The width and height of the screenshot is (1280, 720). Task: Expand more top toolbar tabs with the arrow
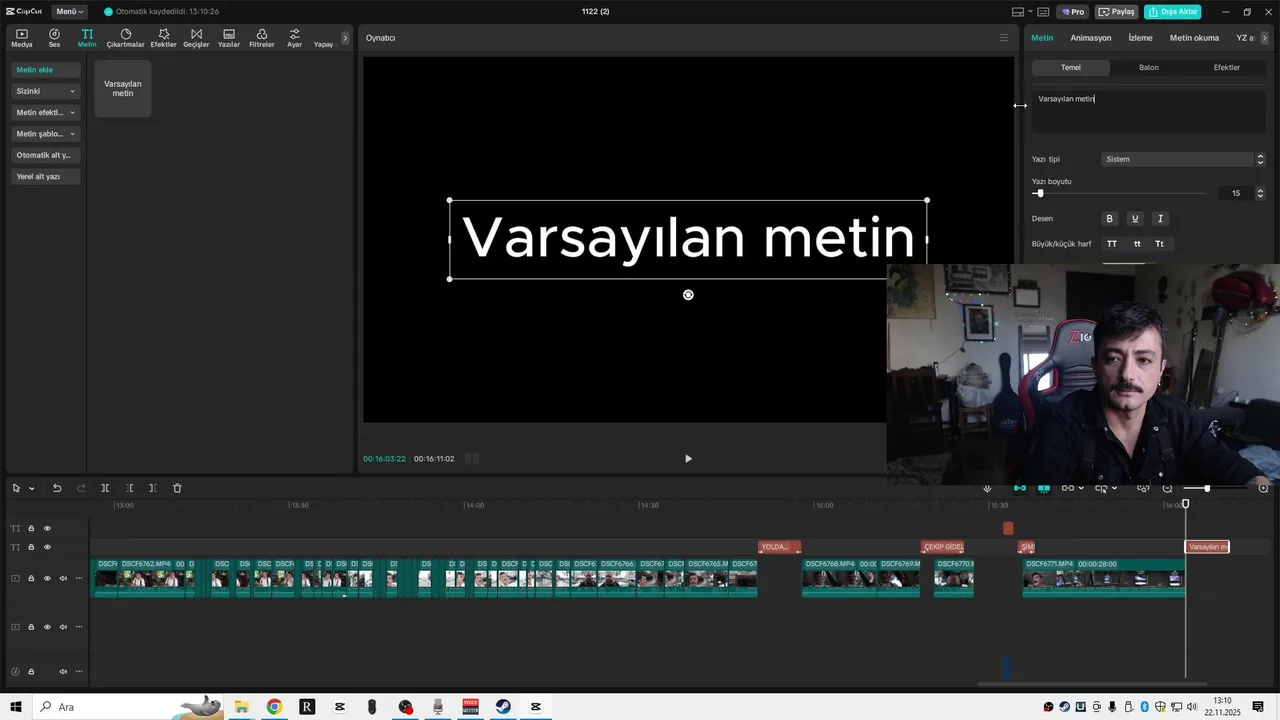345,38
